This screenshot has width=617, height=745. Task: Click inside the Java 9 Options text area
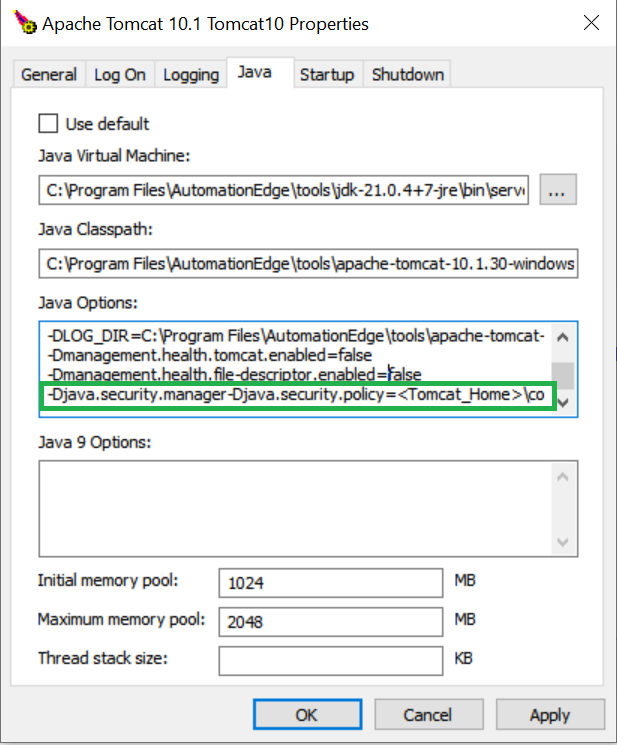click(x=295, y=508)
